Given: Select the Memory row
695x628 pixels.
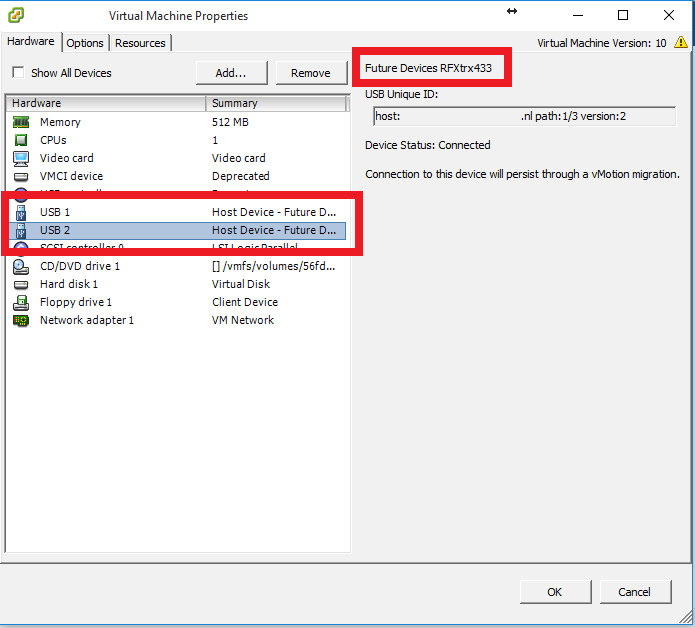Looking at the screenshot, I should click(x=177, y=122).
